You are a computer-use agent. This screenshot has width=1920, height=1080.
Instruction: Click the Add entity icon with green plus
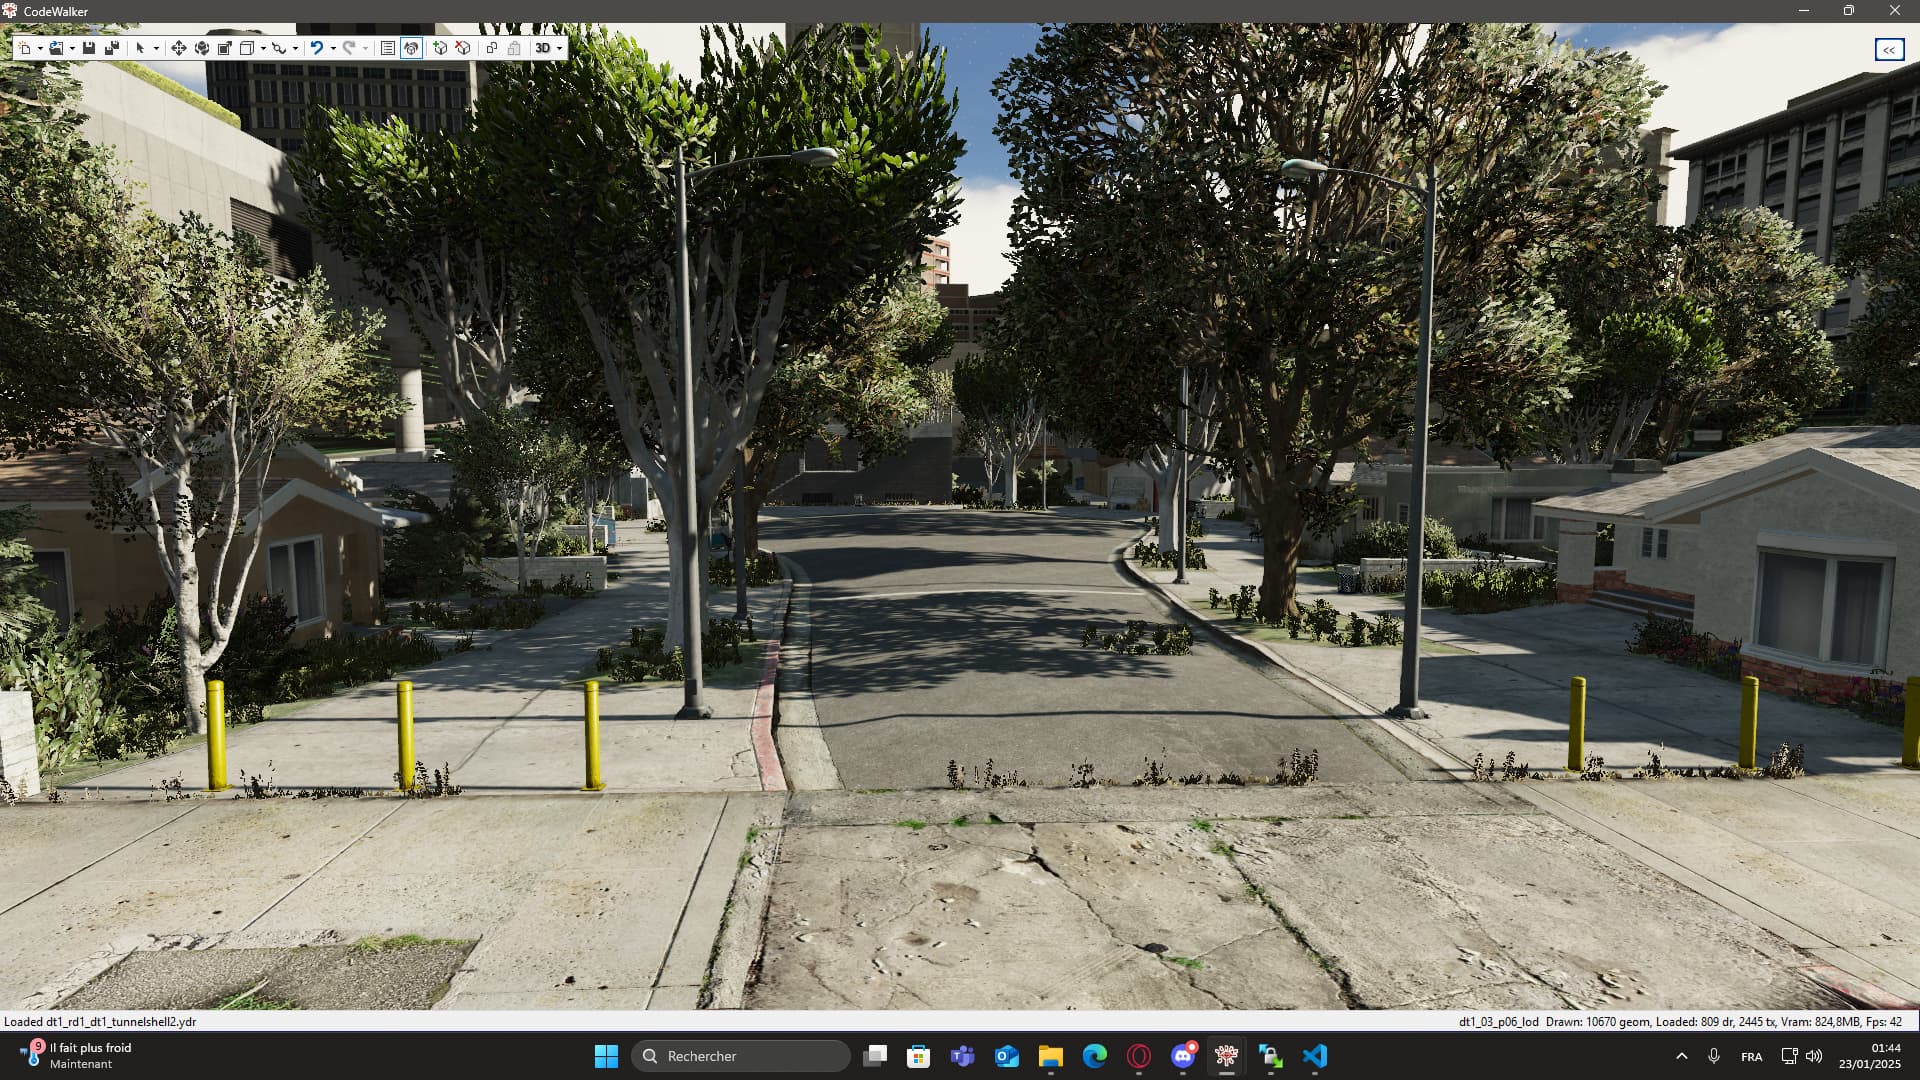click(440, 48)
